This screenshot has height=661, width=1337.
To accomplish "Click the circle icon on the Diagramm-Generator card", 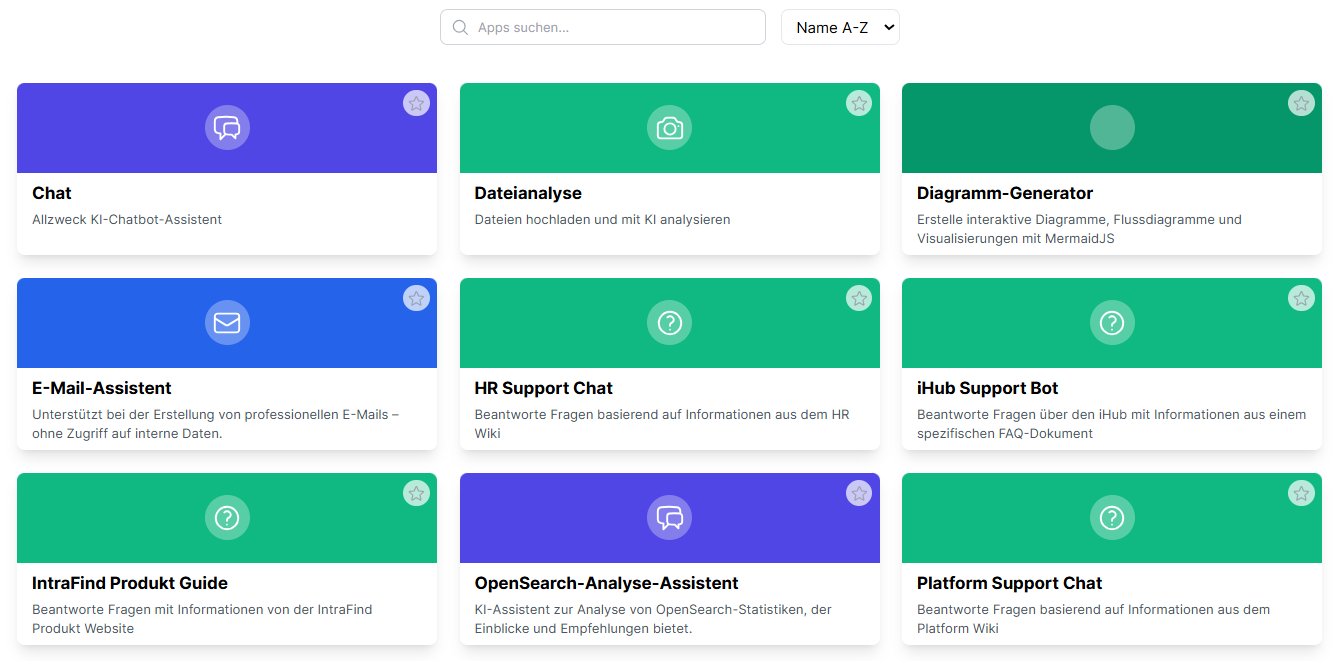I will (x=1112, y=127).
